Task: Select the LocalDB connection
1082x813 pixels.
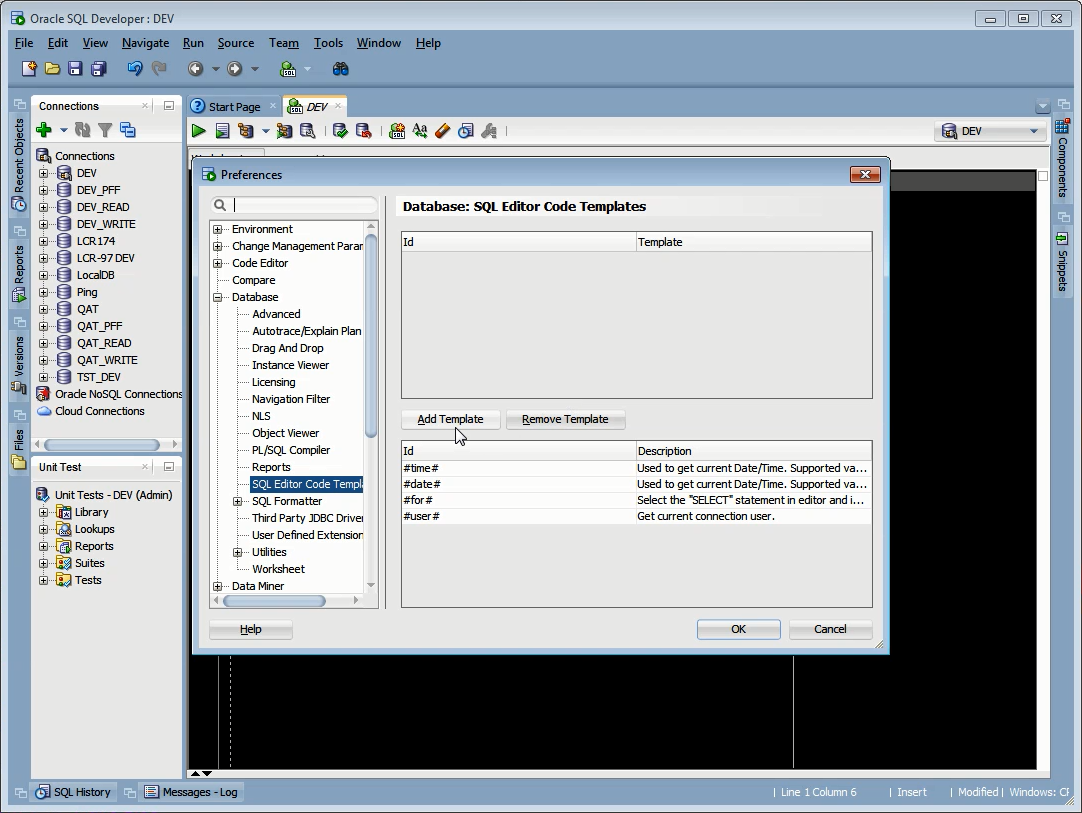Action: coord(95,275)
